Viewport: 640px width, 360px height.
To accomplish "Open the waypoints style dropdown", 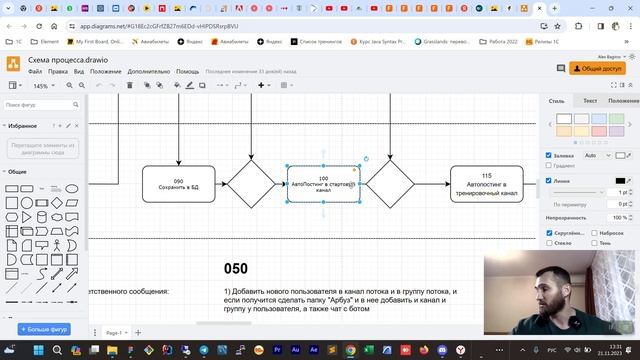I will (x=241, y=85).
